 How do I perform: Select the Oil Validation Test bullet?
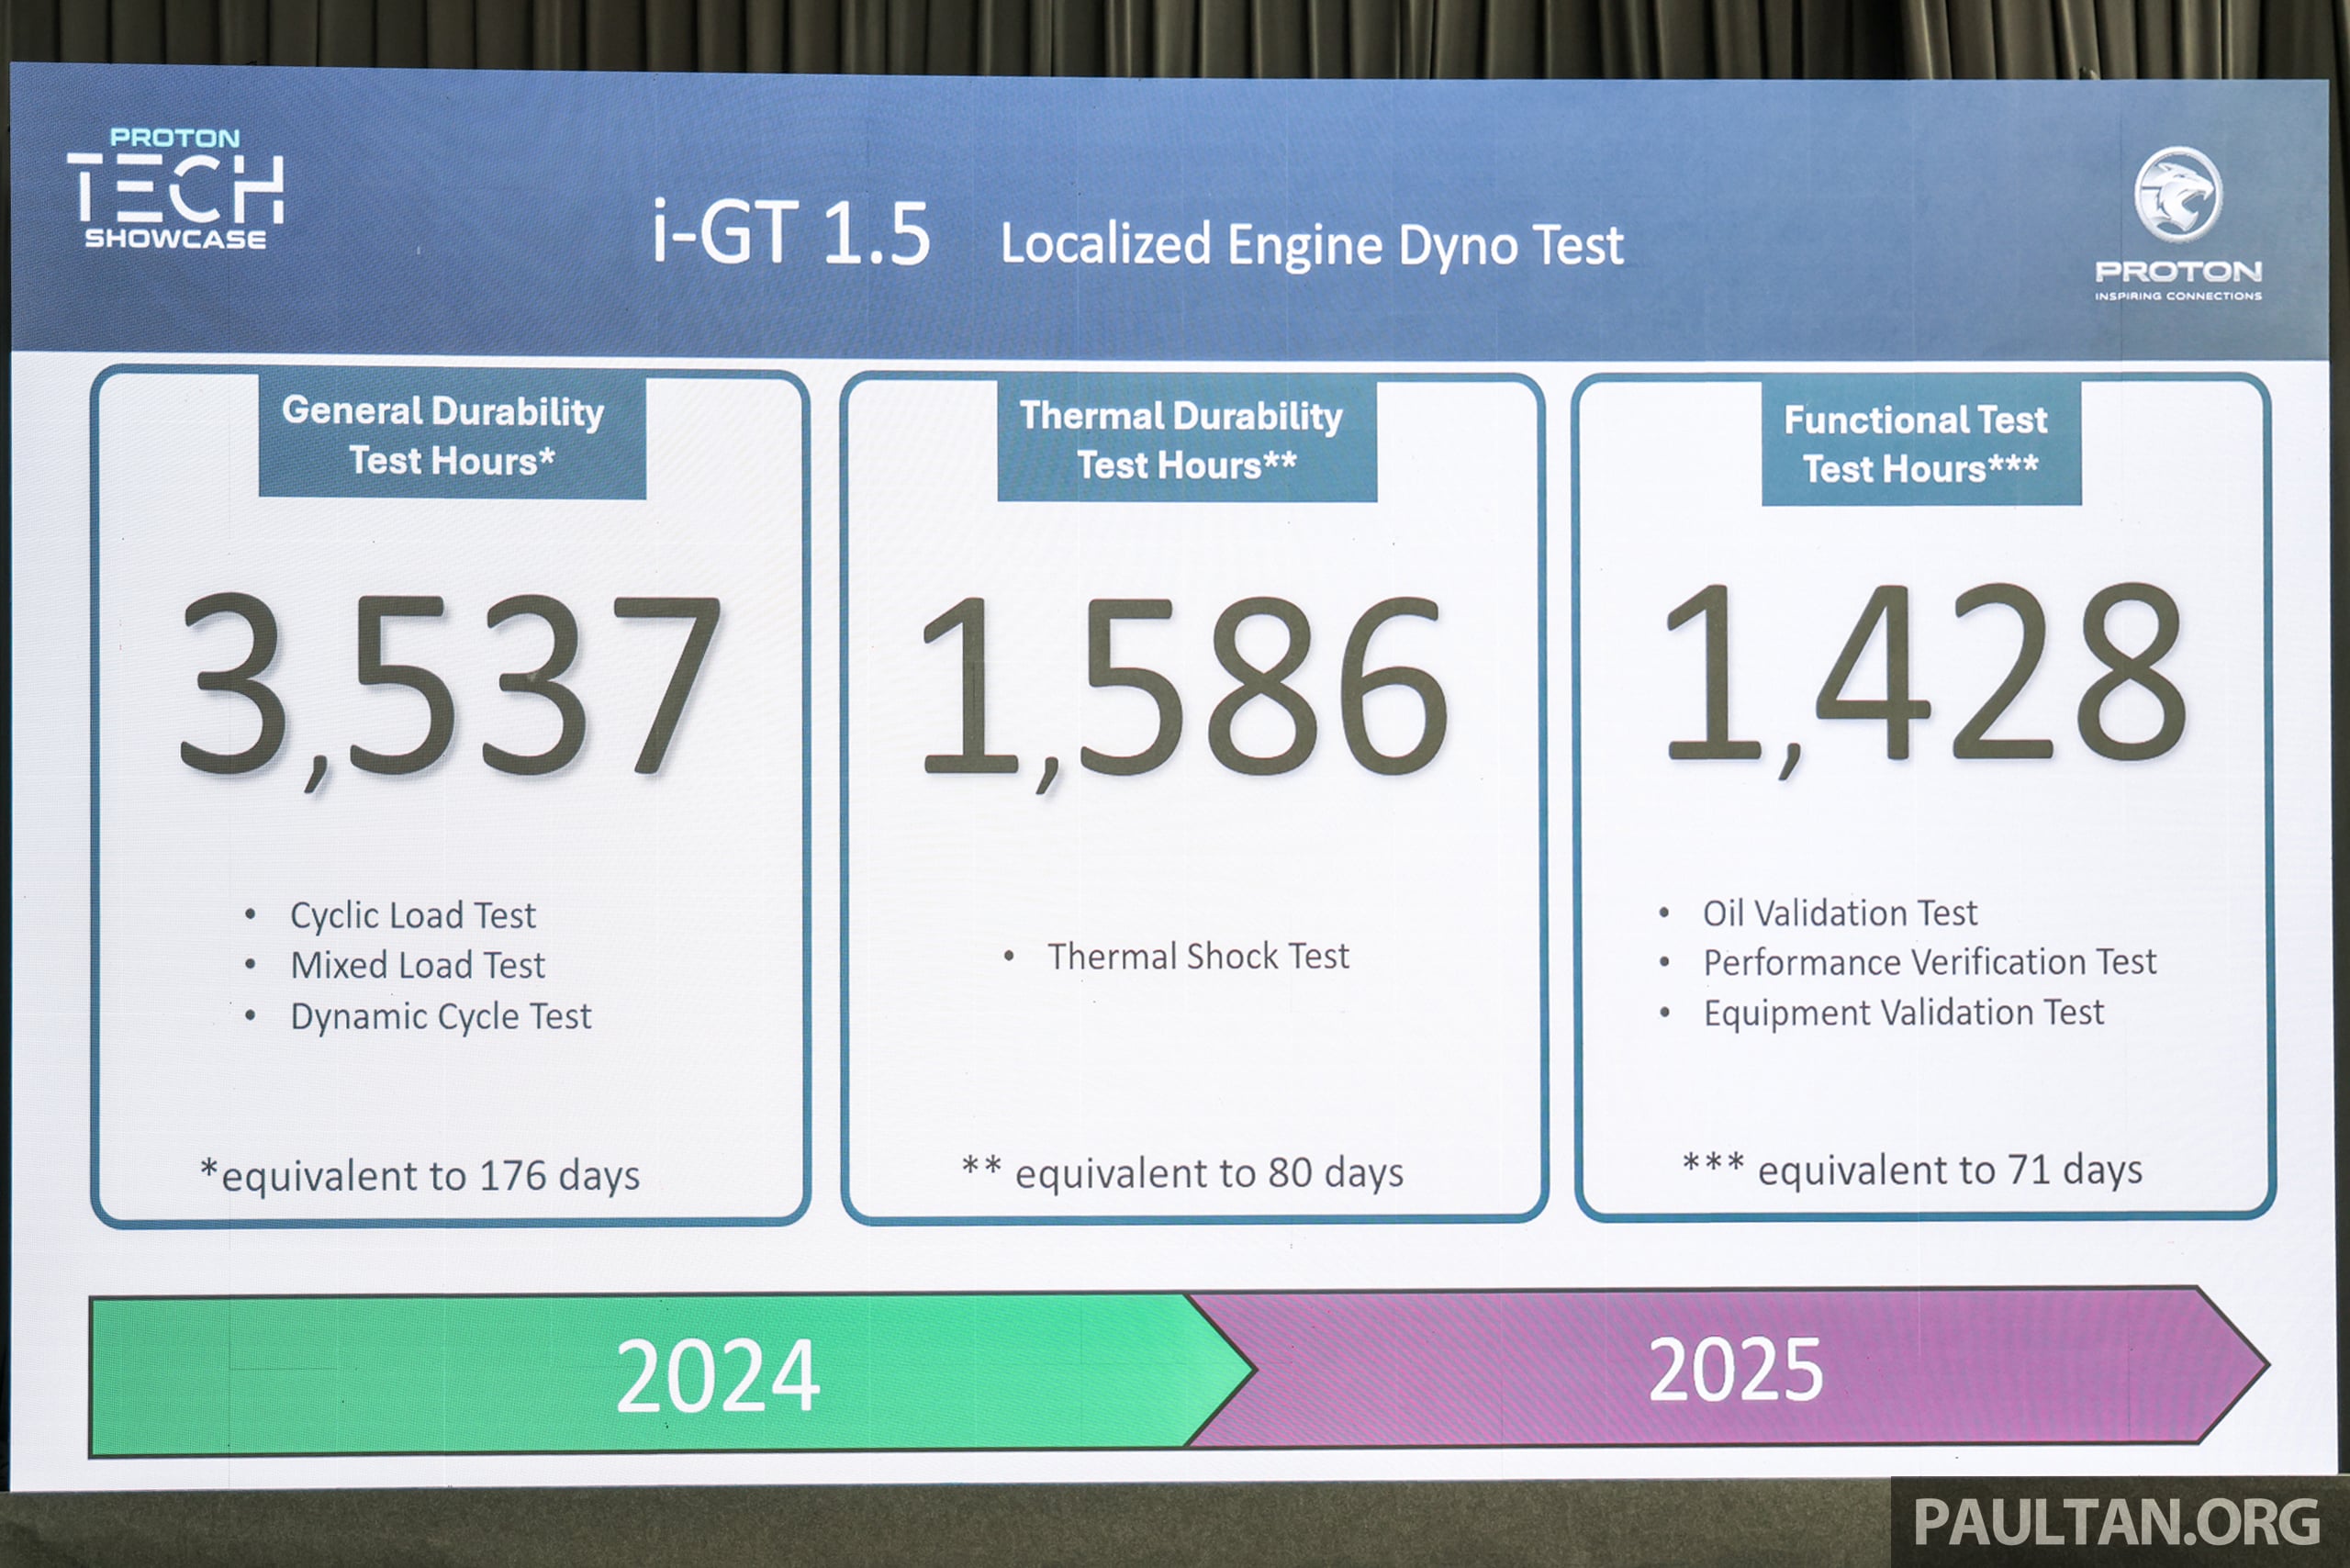1838,912
